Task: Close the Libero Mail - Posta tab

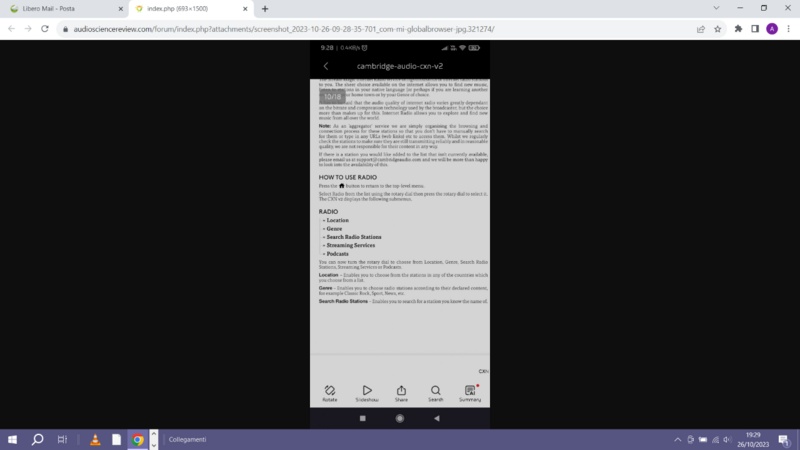Action: coord(121,9)
